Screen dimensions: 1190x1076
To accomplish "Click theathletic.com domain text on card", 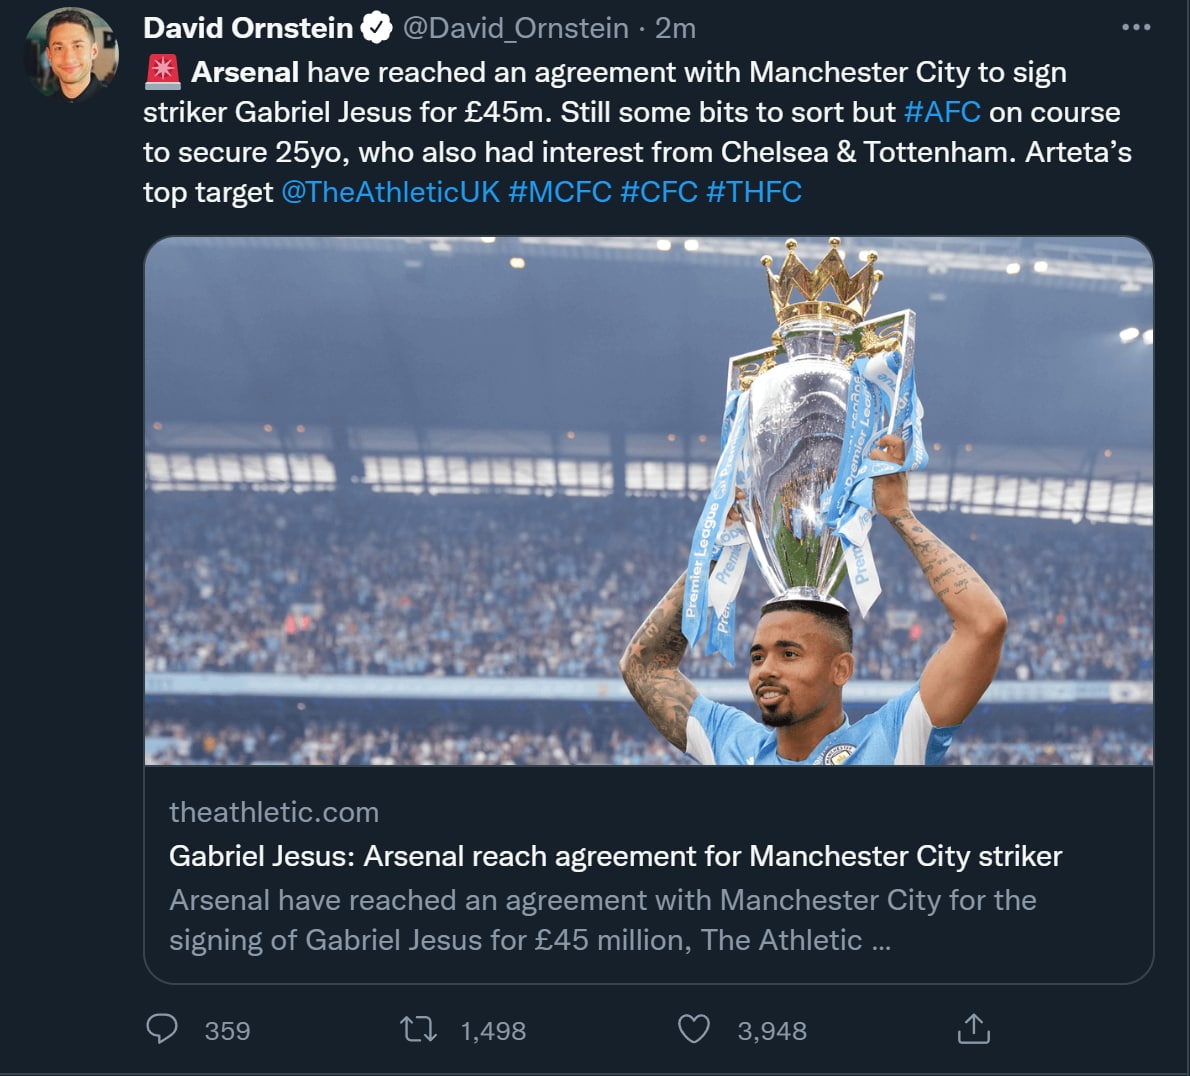I will pyautogui.click(x=274, y=812).
